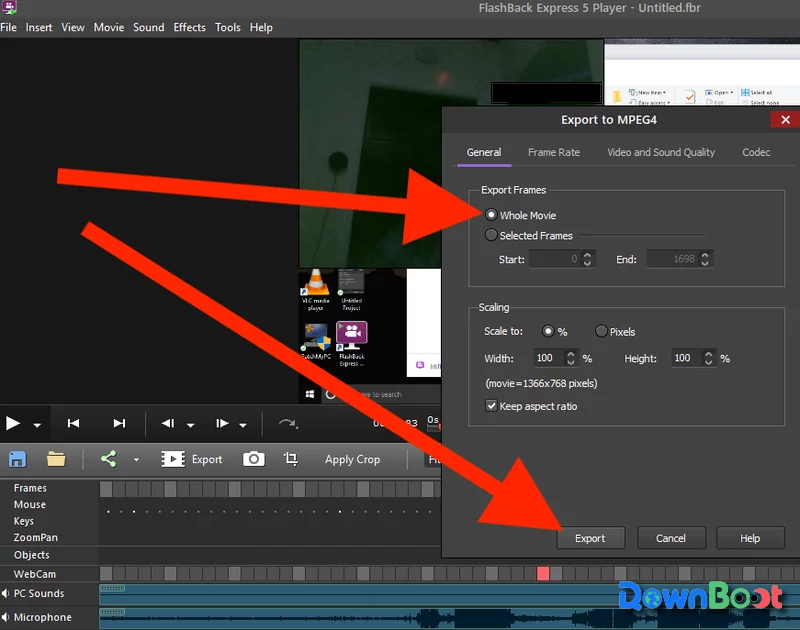This screenshot has width=800, height=630.
Task: Open the Sound menu
Action: (148, 28)
